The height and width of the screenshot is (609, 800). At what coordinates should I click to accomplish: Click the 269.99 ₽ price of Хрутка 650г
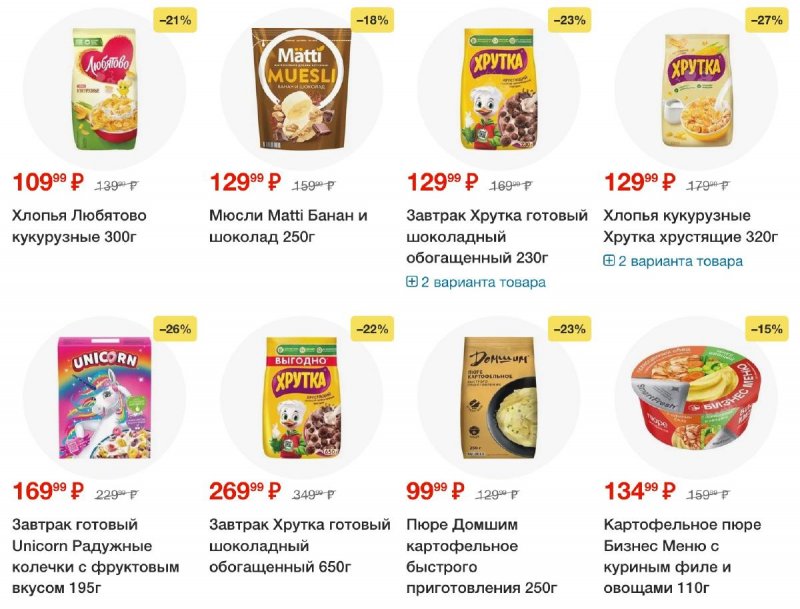245,491
